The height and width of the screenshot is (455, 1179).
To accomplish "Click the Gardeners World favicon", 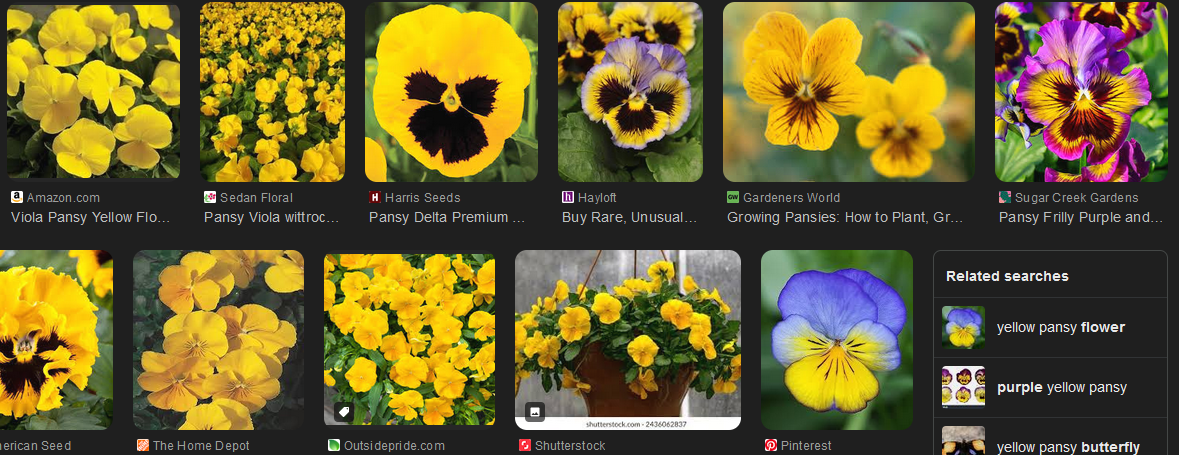I will click(733, 198).
